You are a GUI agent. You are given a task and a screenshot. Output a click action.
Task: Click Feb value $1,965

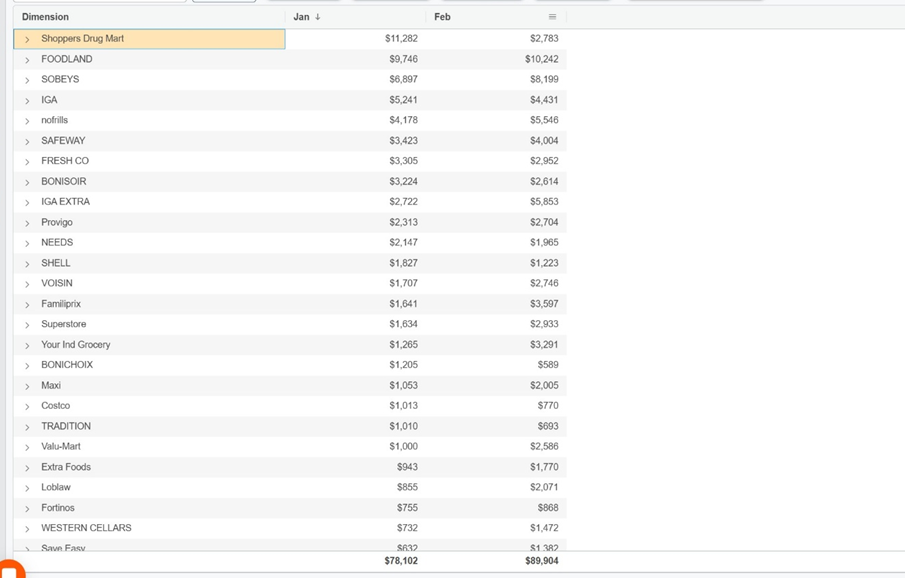tap(544, 243)
